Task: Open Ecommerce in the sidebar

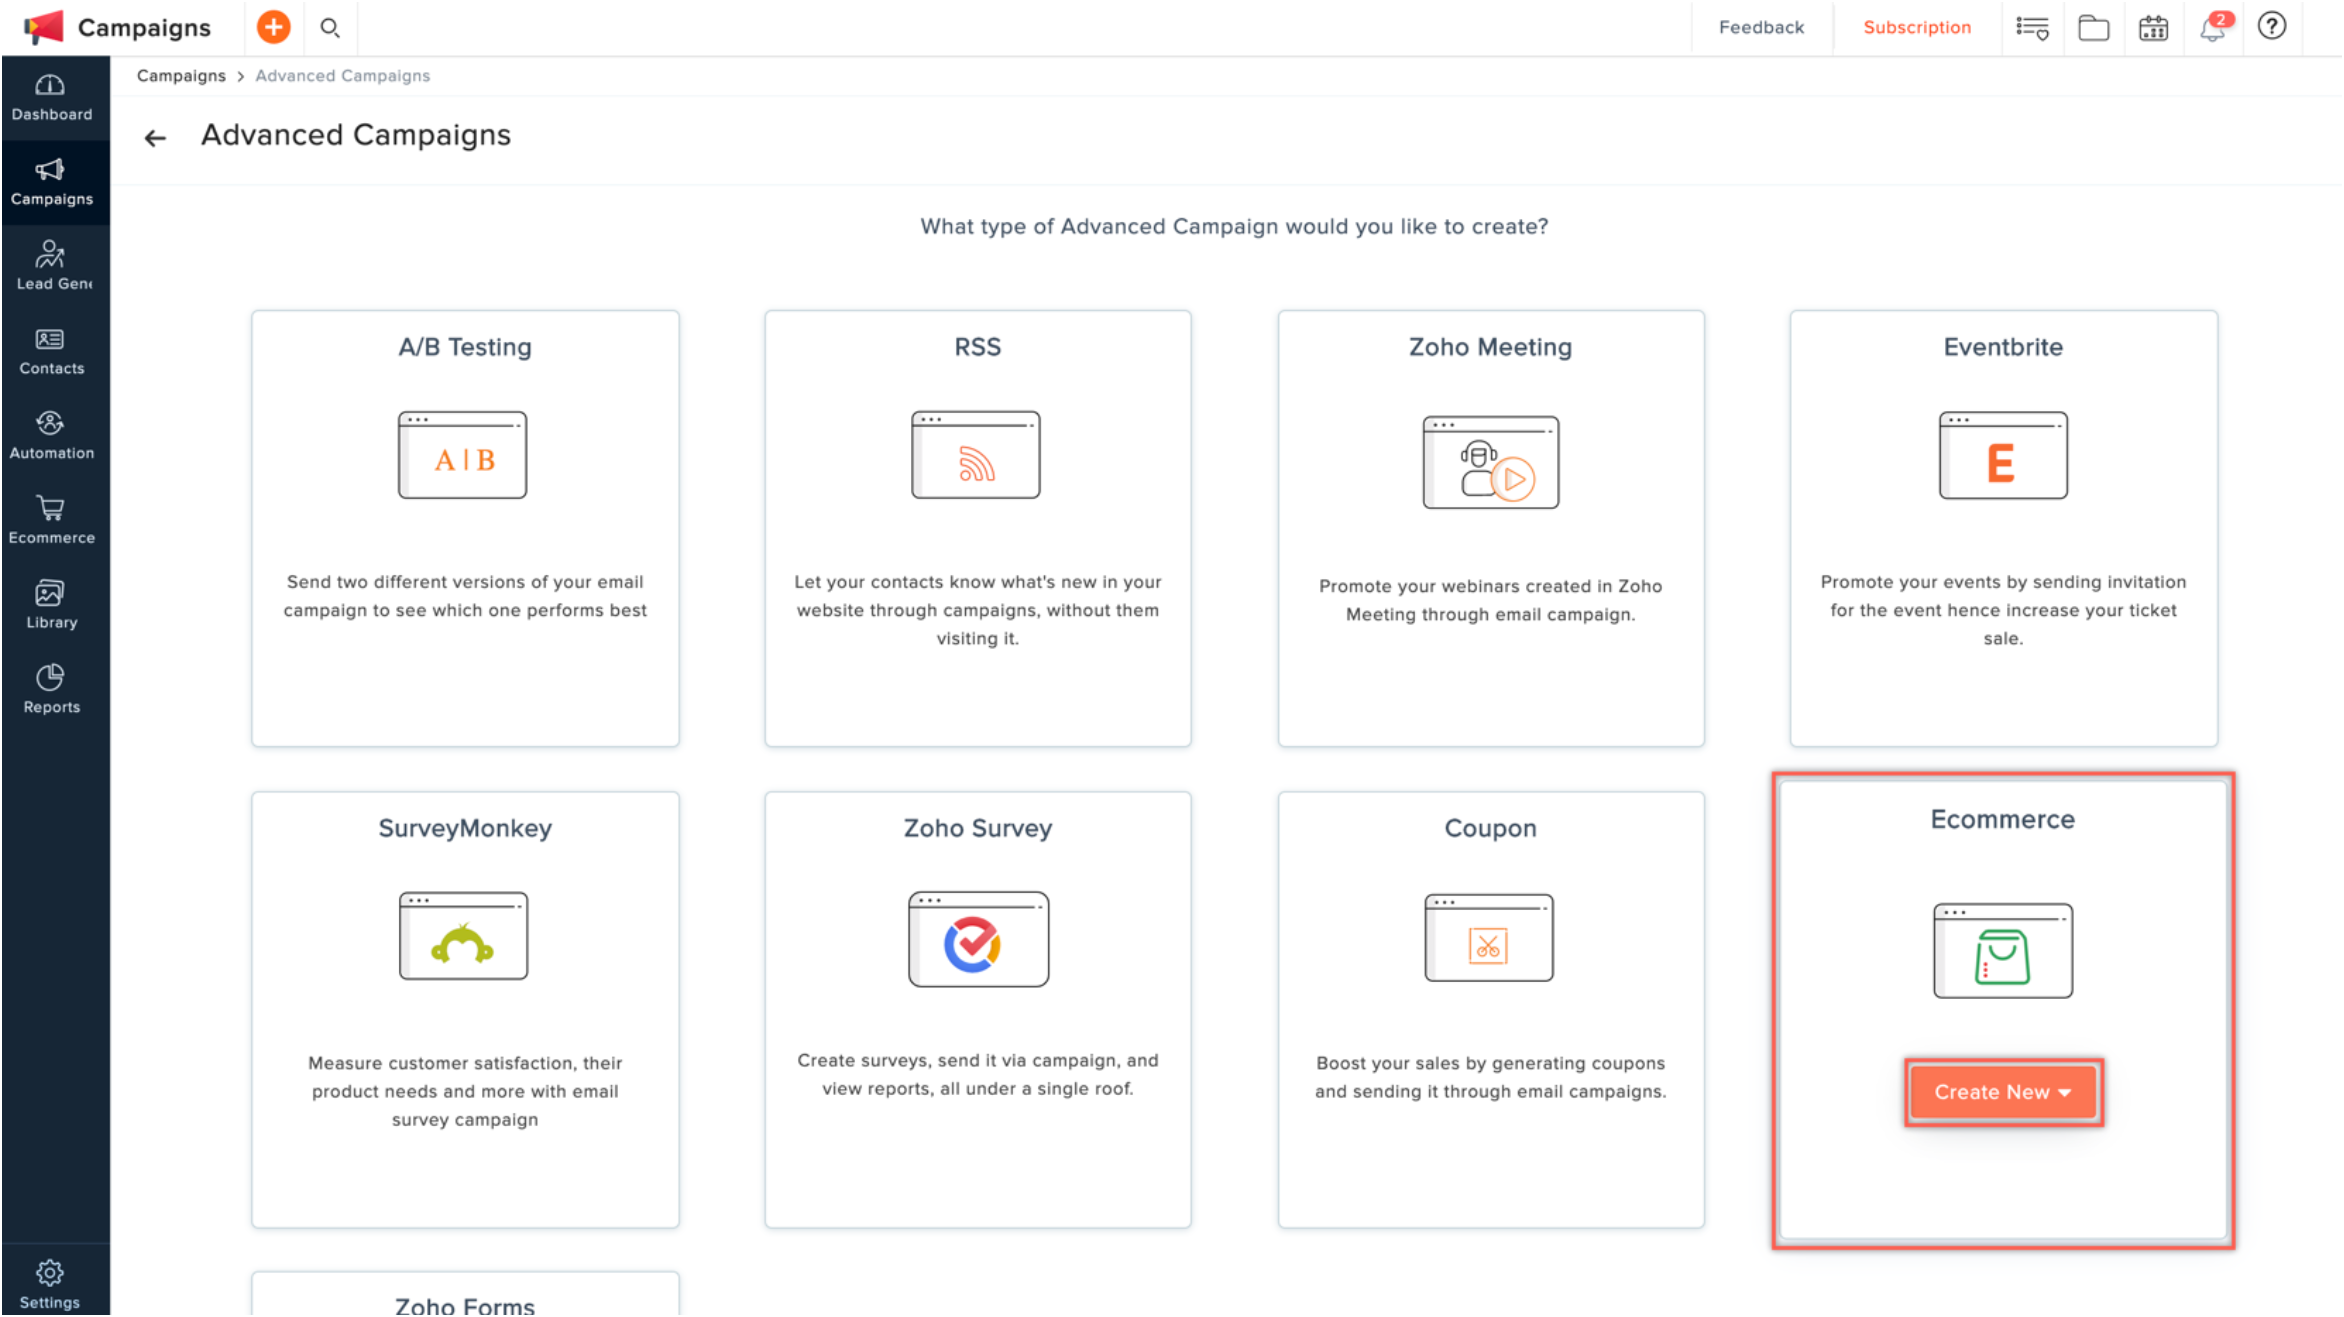Action: pos(52,521)
